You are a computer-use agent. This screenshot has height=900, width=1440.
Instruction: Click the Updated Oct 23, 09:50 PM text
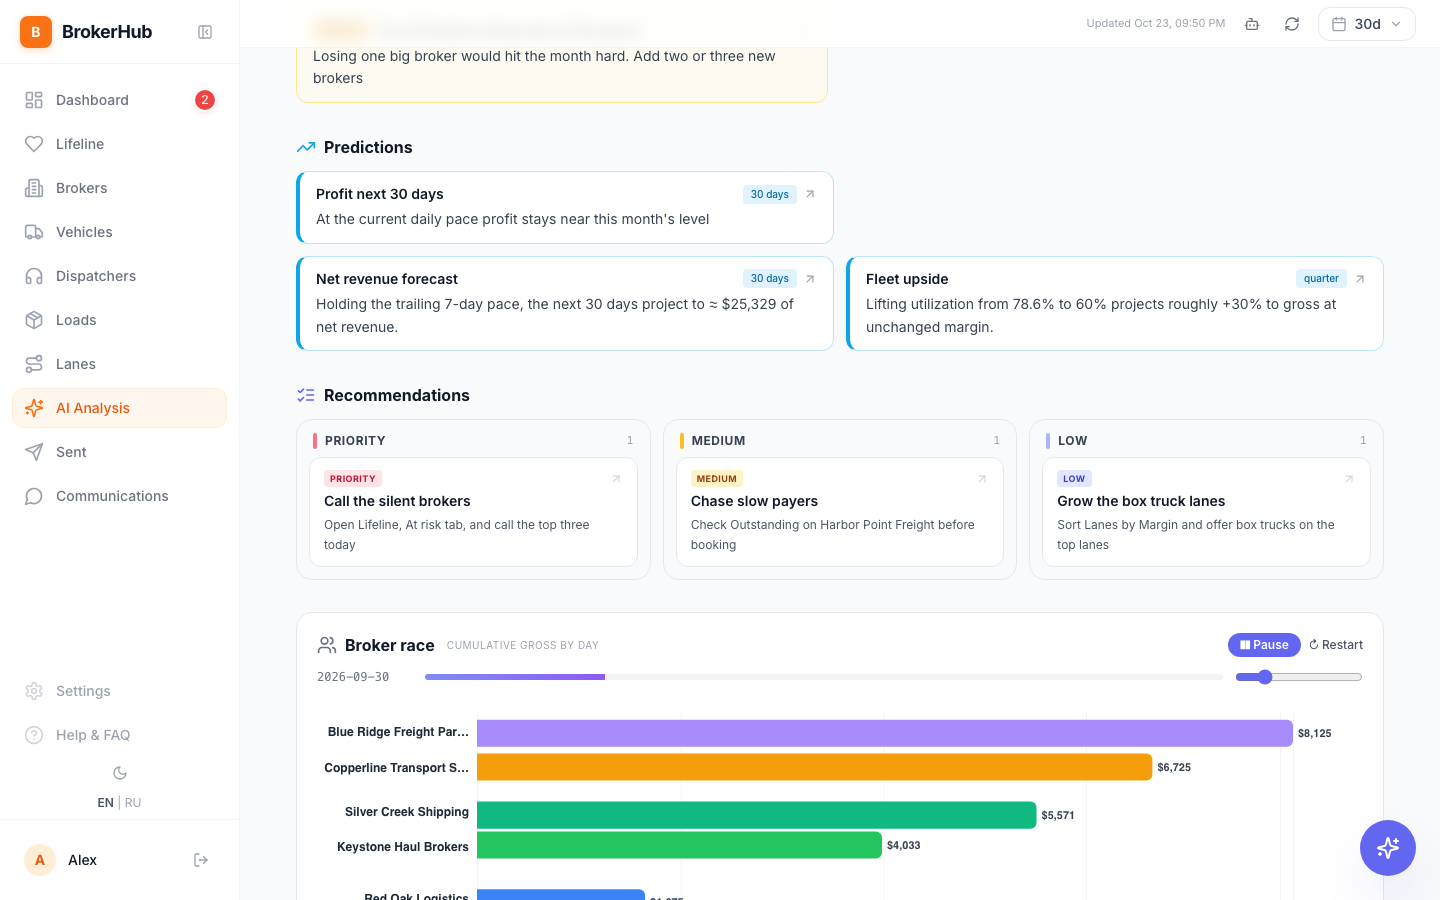click(1156, 24)
